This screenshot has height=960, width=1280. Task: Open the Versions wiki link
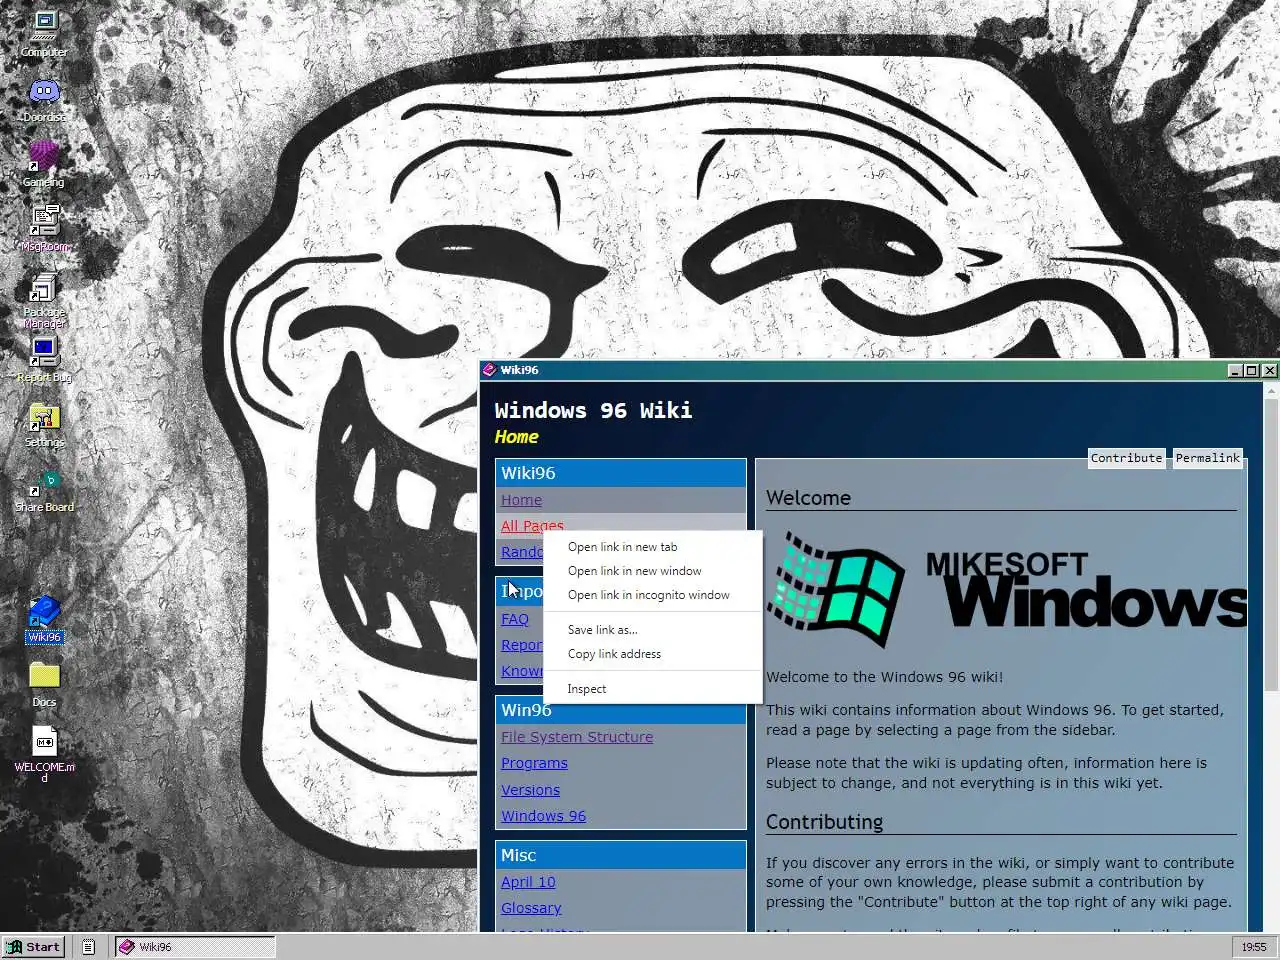[x=530, y=790]
